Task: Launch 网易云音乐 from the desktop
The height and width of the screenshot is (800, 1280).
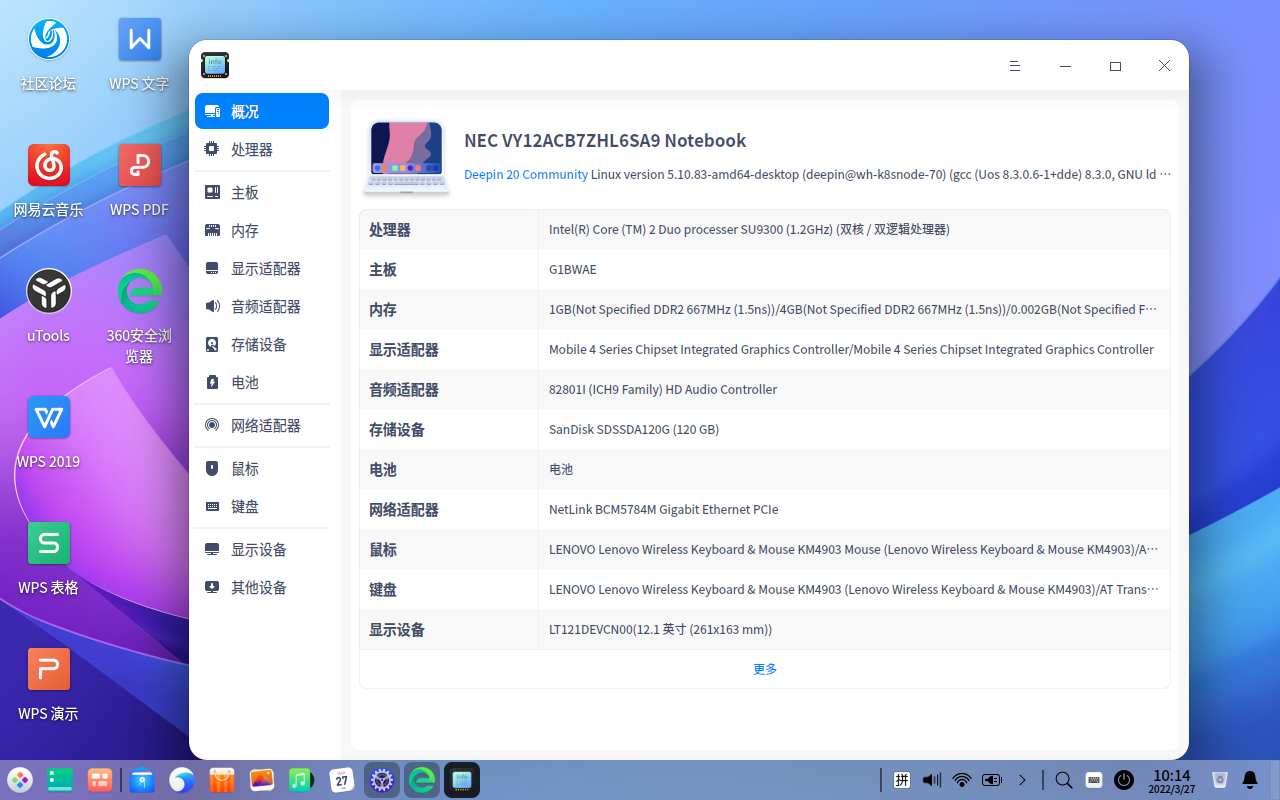Action: click(48, 165)
